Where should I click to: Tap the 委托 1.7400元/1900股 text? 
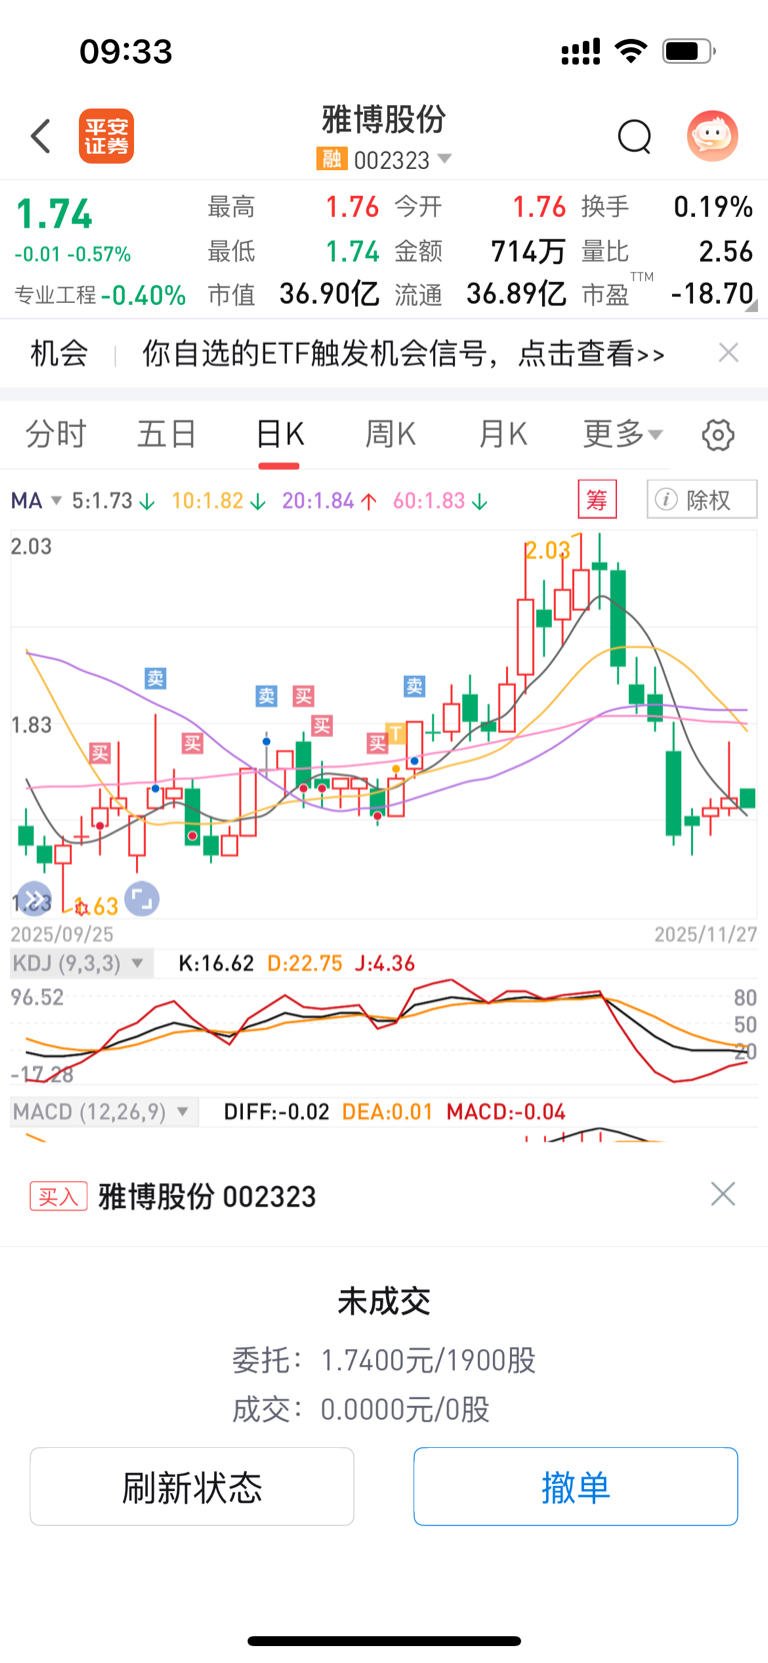tap(384, 1360)
